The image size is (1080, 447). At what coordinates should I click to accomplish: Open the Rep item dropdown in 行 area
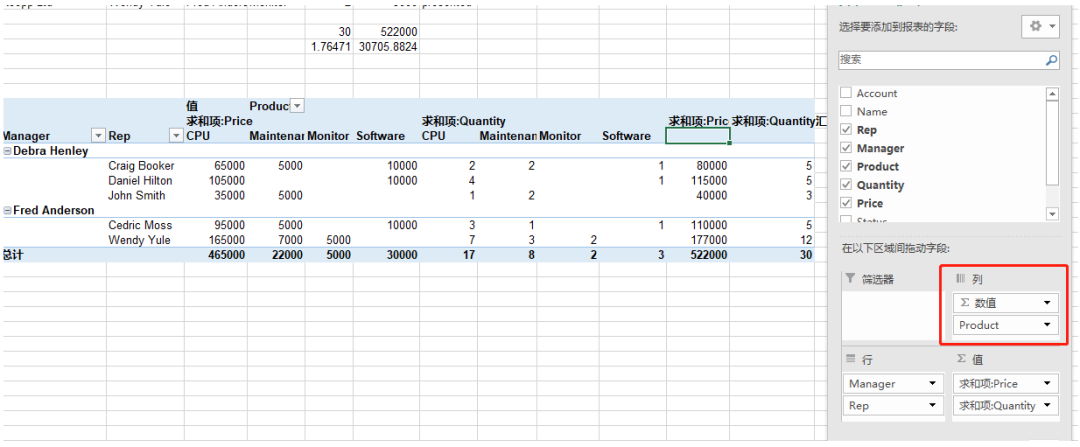933,406
